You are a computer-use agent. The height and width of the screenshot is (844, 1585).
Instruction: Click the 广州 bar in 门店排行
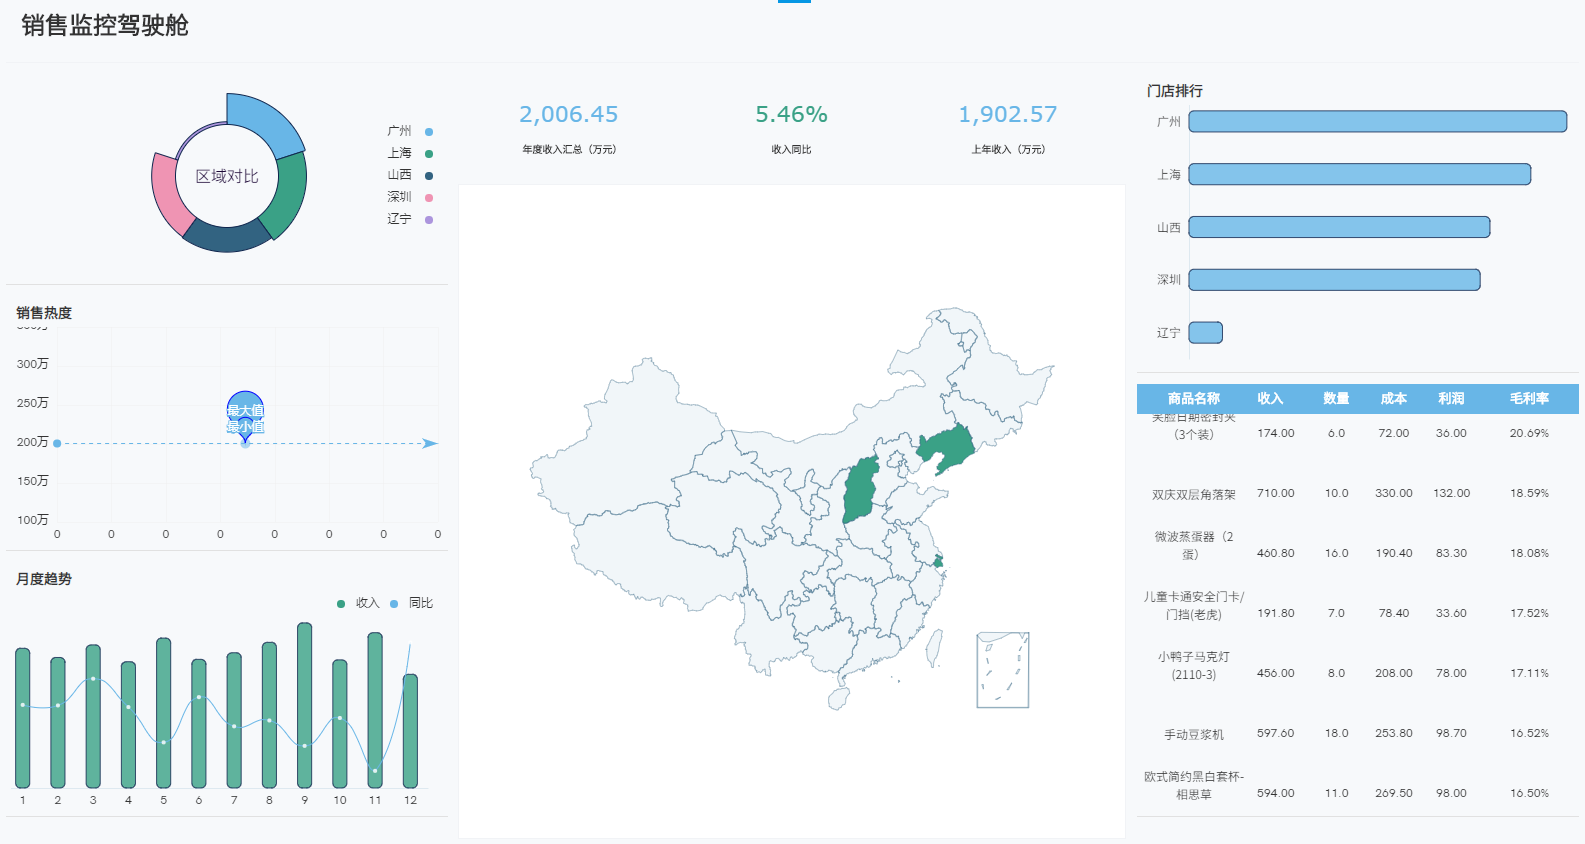tap(1377, 121)
